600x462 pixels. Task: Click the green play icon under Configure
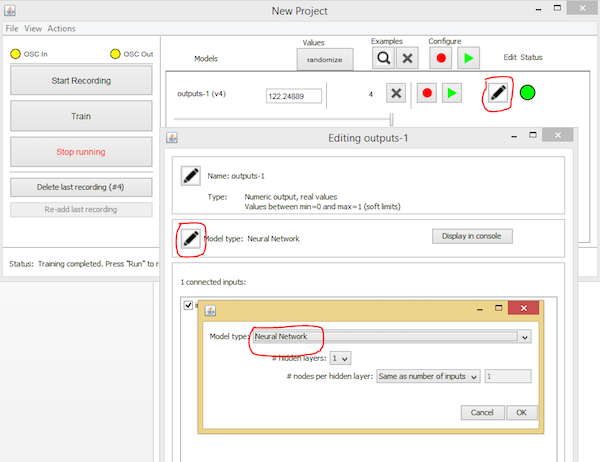pyautogui.click(x=467, y=58)
